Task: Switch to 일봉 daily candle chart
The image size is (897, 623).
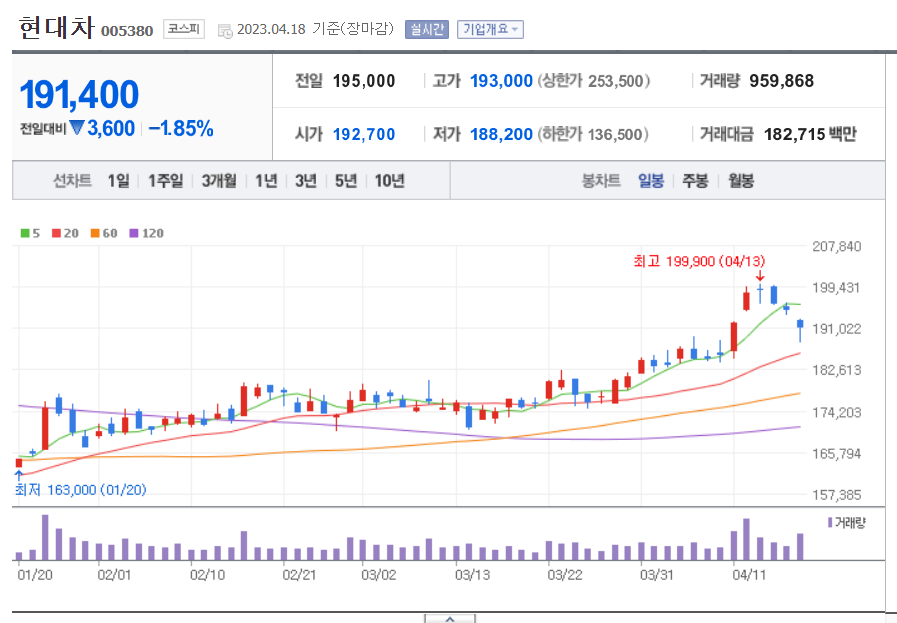Action: click(x=651, y=181)
